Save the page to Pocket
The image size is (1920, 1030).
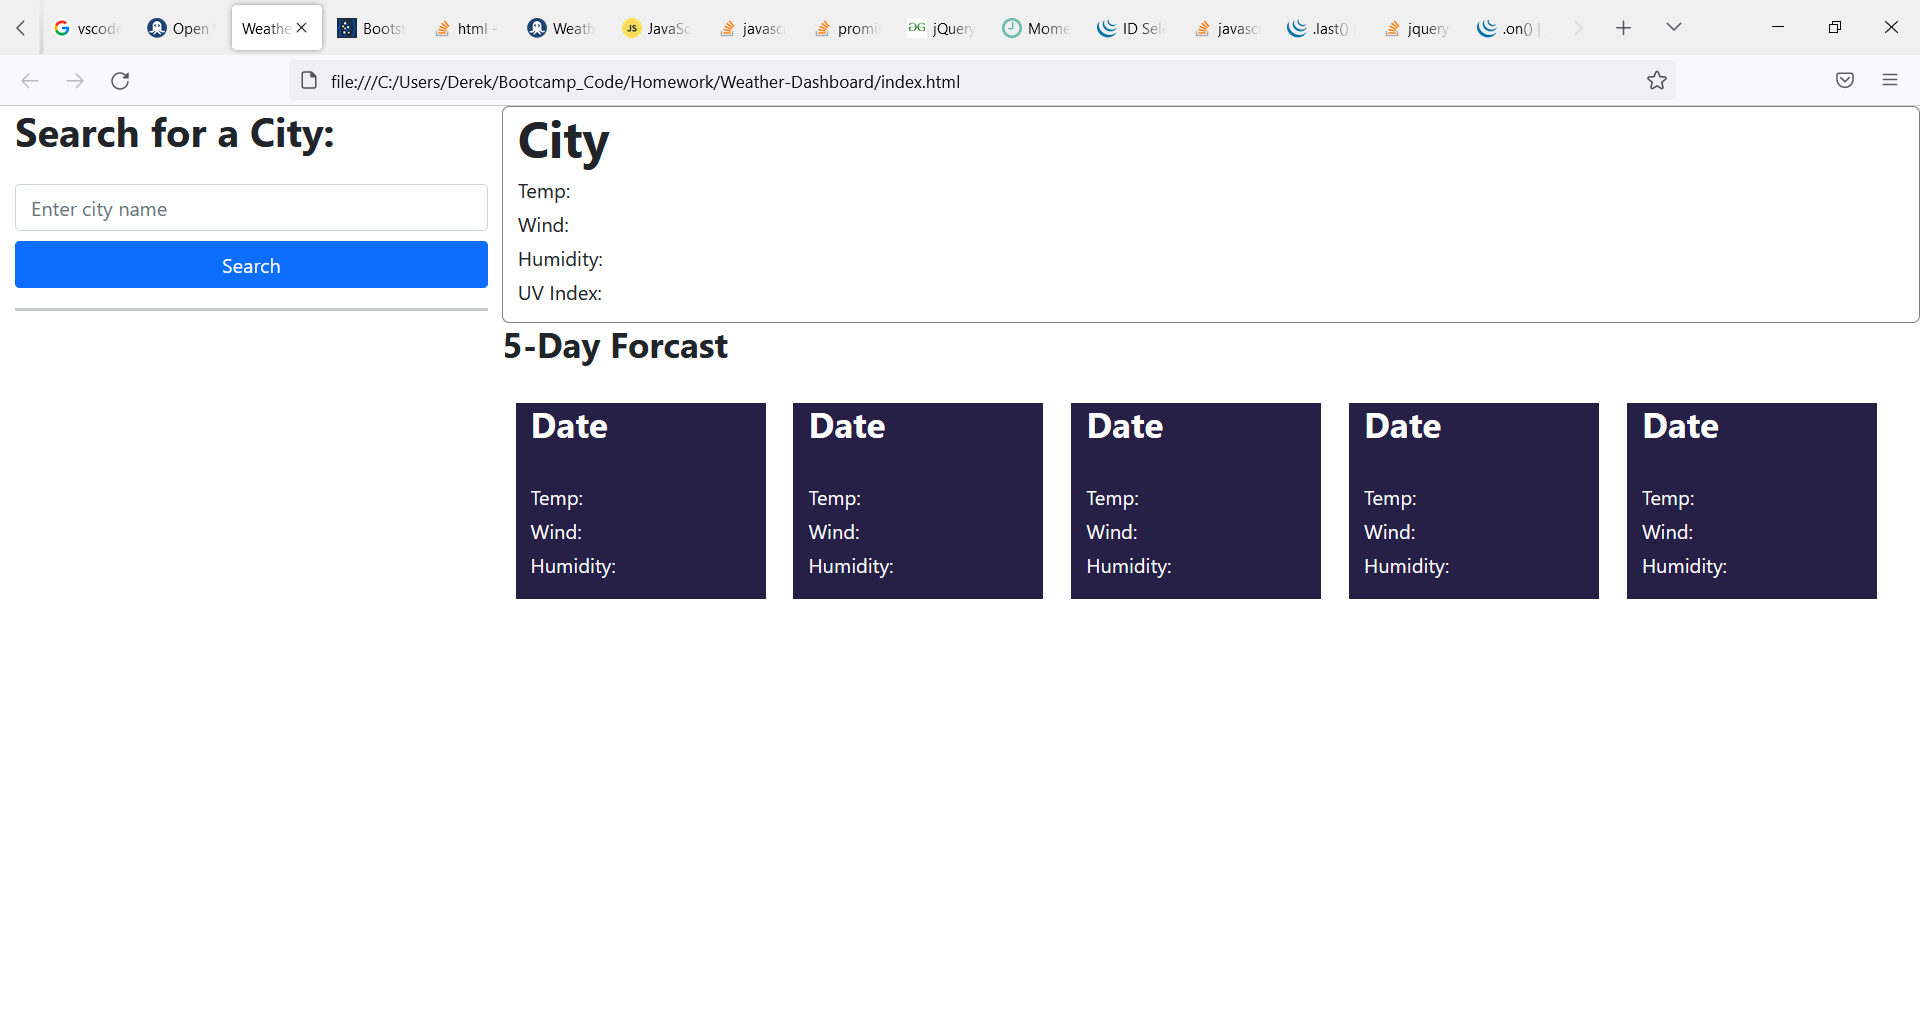tap(1845, 80)
